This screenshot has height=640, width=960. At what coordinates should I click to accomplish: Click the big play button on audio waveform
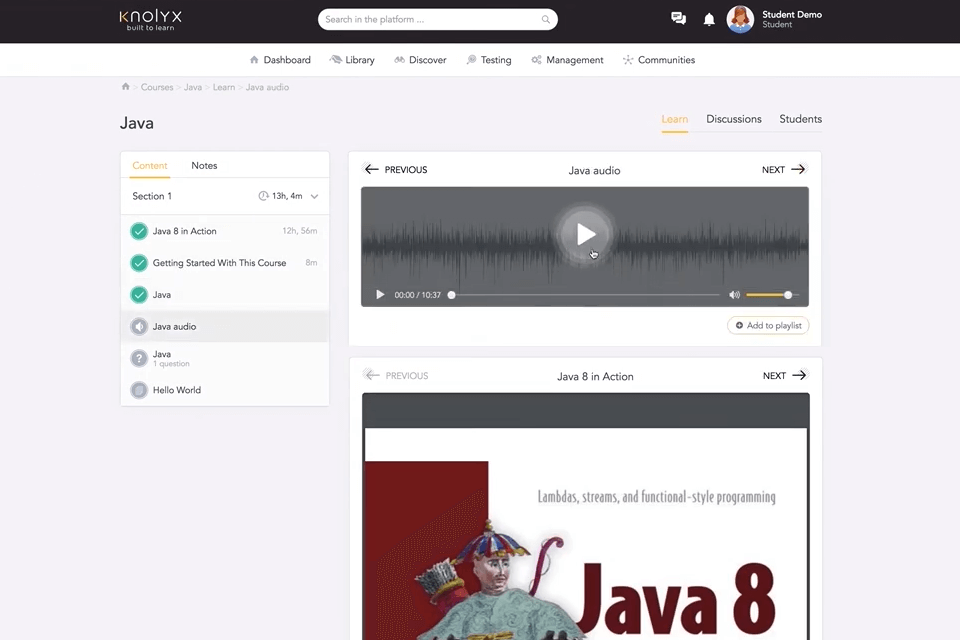coord(585,235)
